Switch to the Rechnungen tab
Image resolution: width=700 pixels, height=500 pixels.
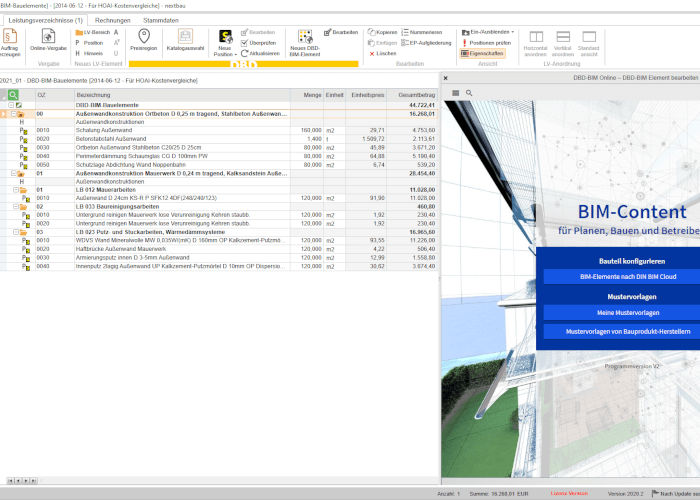click(112, 20)
